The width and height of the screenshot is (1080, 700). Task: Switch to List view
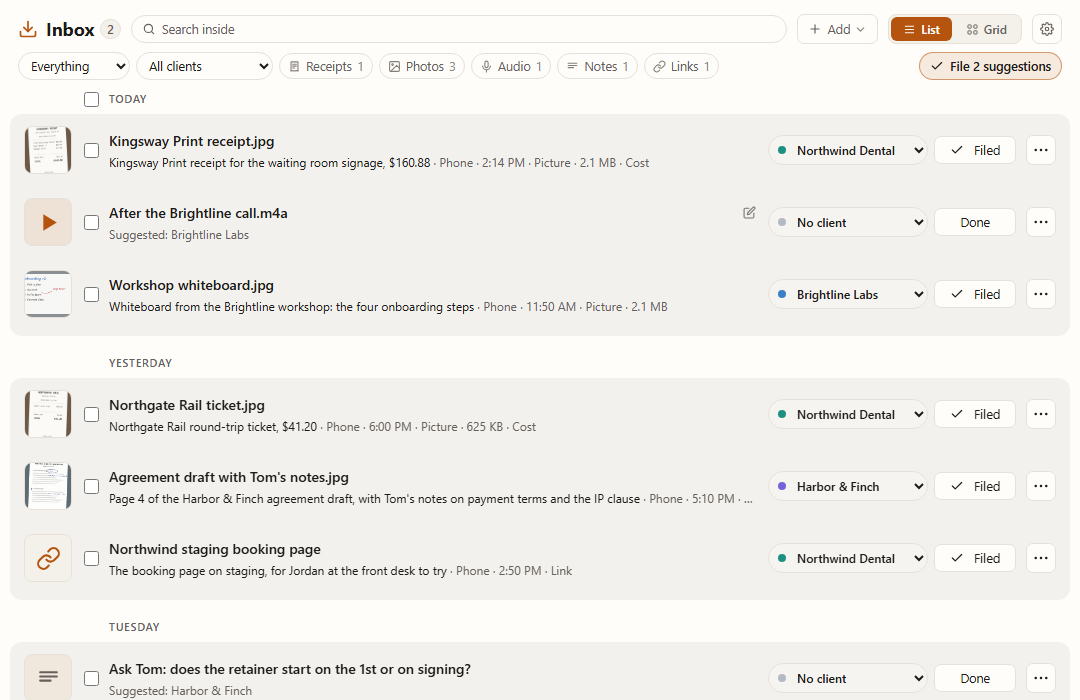click(922, 30)
